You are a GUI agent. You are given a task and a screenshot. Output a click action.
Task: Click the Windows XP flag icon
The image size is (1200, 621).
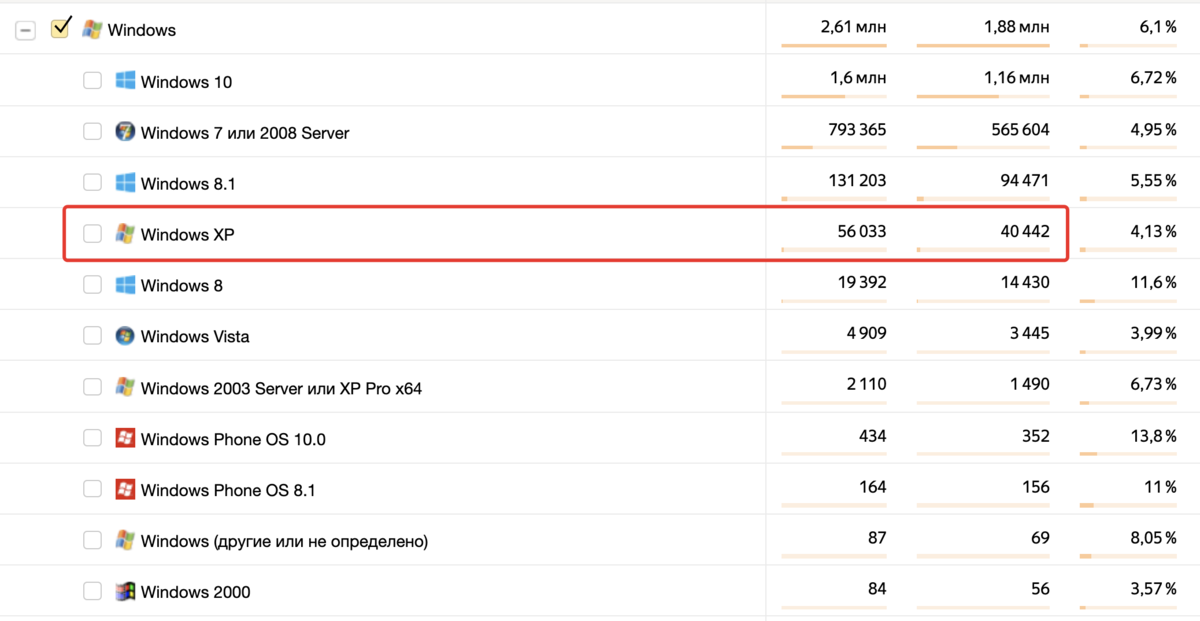[125, 233]
